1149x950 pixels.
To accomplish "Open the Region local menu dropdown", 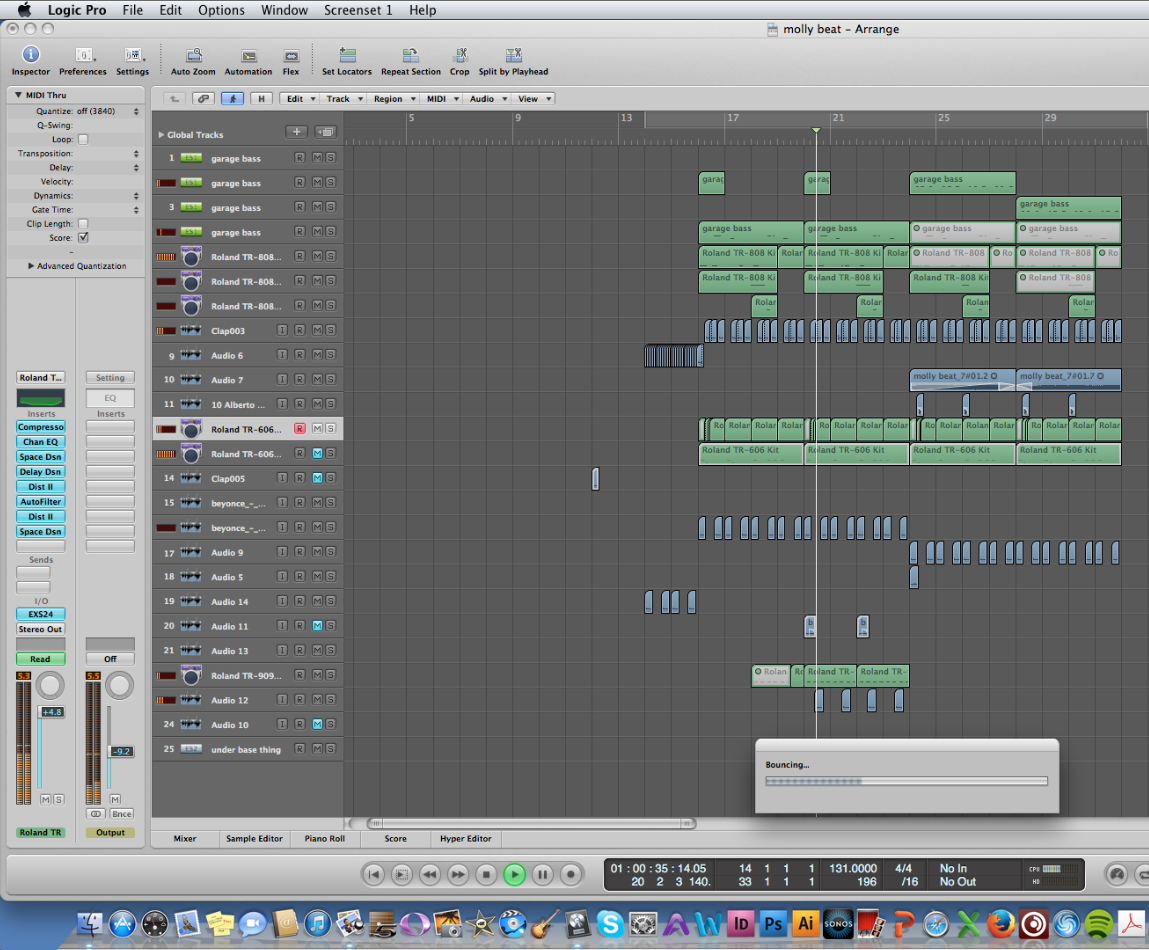I will pos(393,98).
